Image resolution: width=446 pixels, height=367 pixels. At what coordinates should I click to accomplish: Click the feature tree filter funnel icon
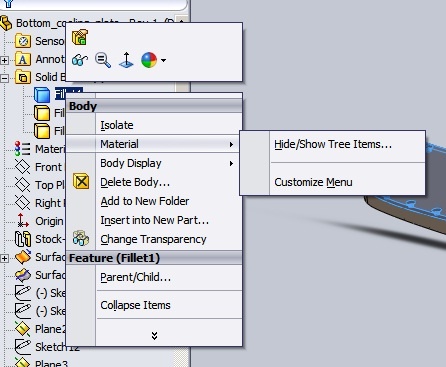(8, 3)
